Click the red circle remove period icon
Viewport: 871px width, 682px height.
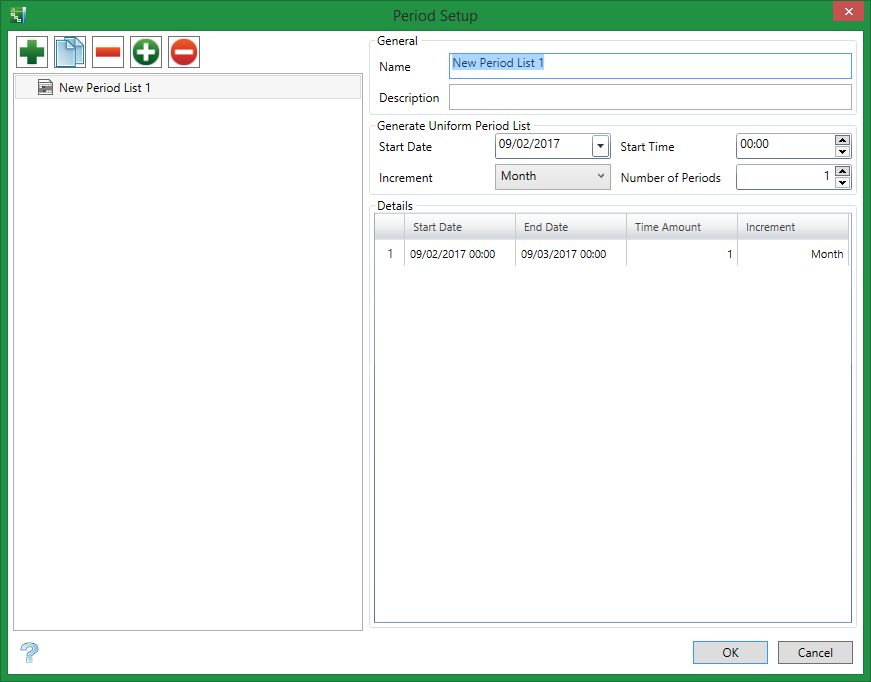(184, 52)
